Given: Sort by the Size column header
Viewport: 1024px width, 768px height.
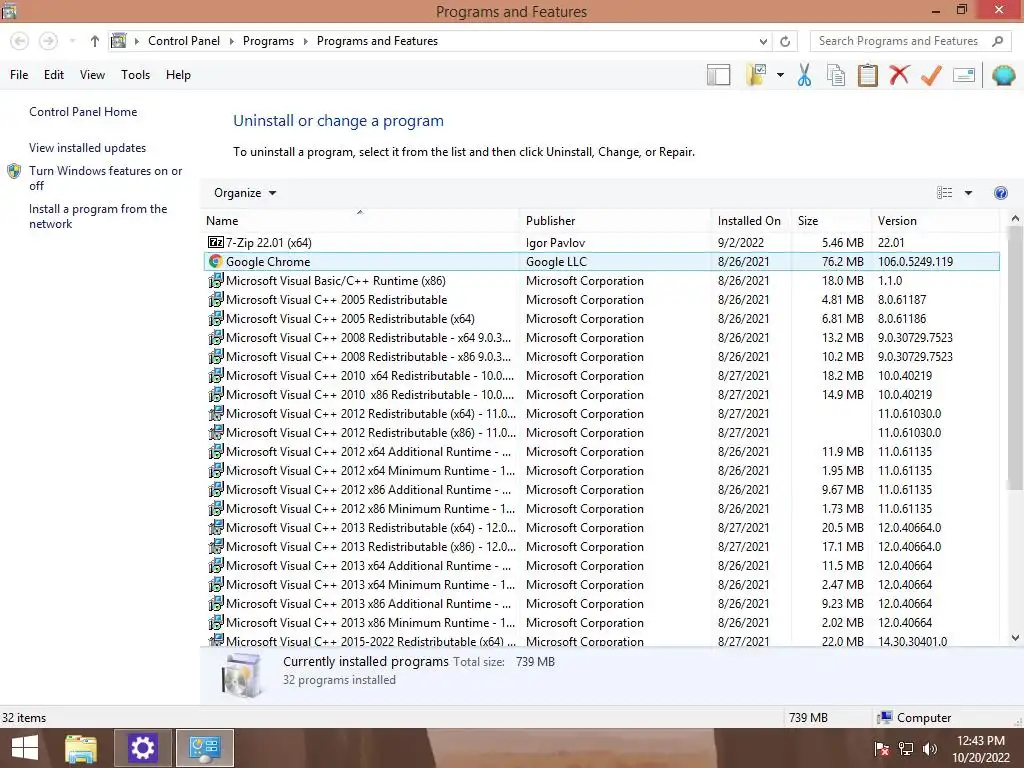Looking at the screenshot, I should pos(831,221).
